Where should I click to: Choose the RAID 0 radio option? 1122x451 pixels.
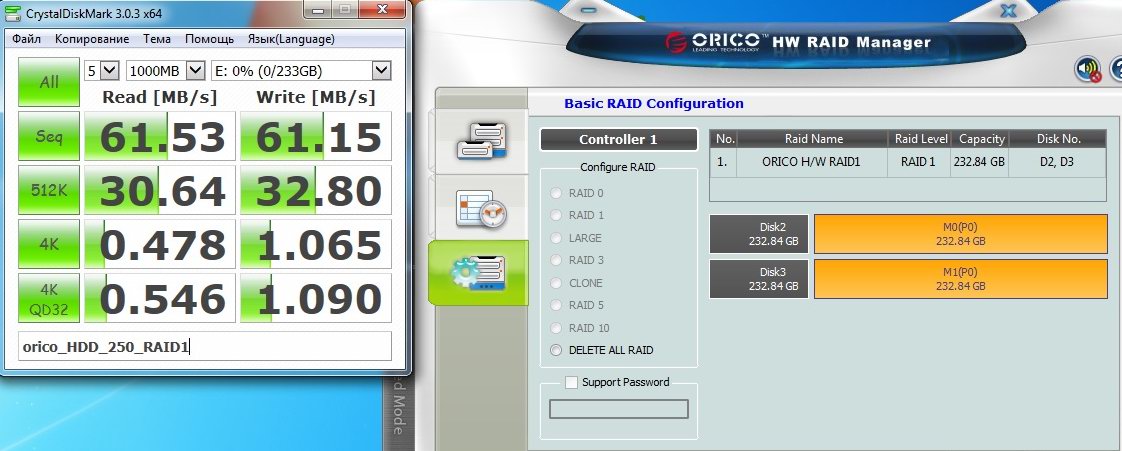(556, 193)
